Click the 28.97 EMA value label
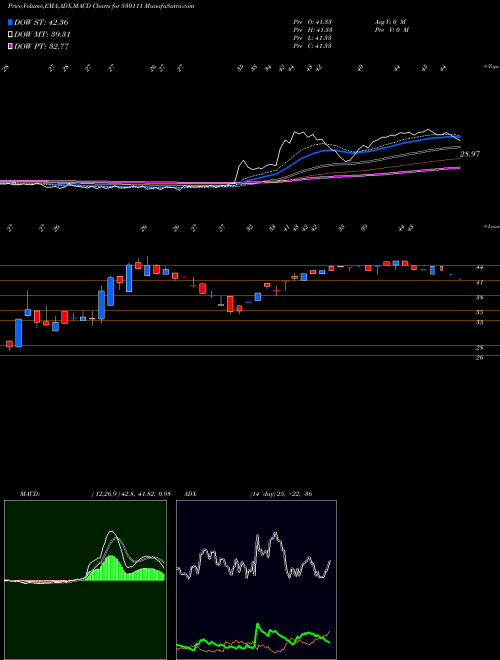500x660 pixels. [x=470, y=154]
